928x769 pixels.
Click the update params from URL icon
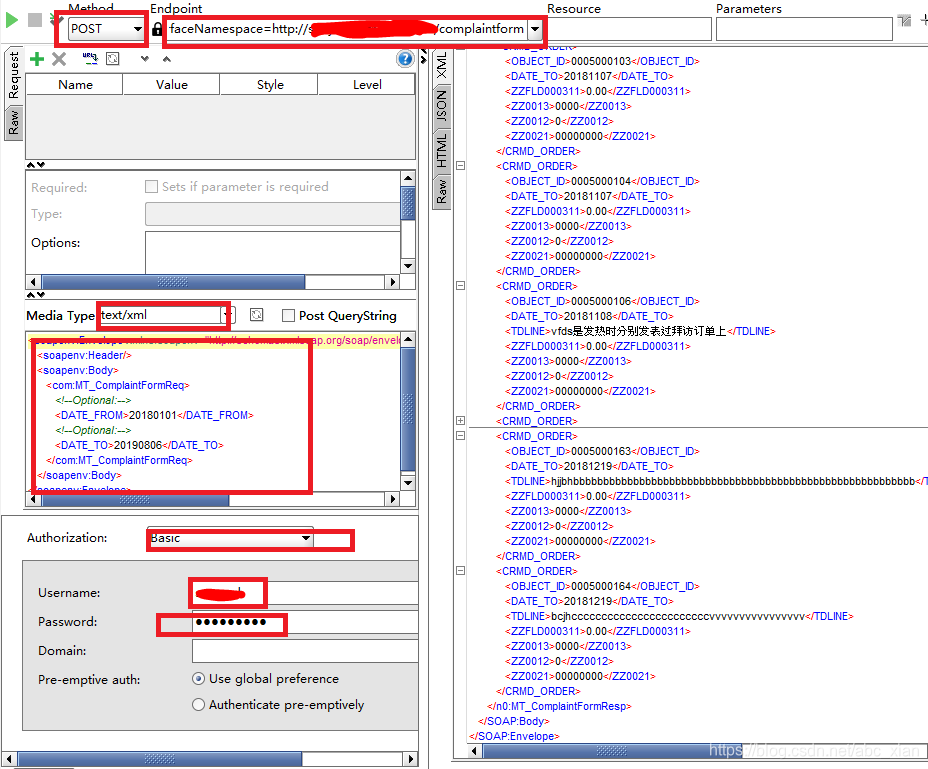pyautogui.click(x=89, y=59)
